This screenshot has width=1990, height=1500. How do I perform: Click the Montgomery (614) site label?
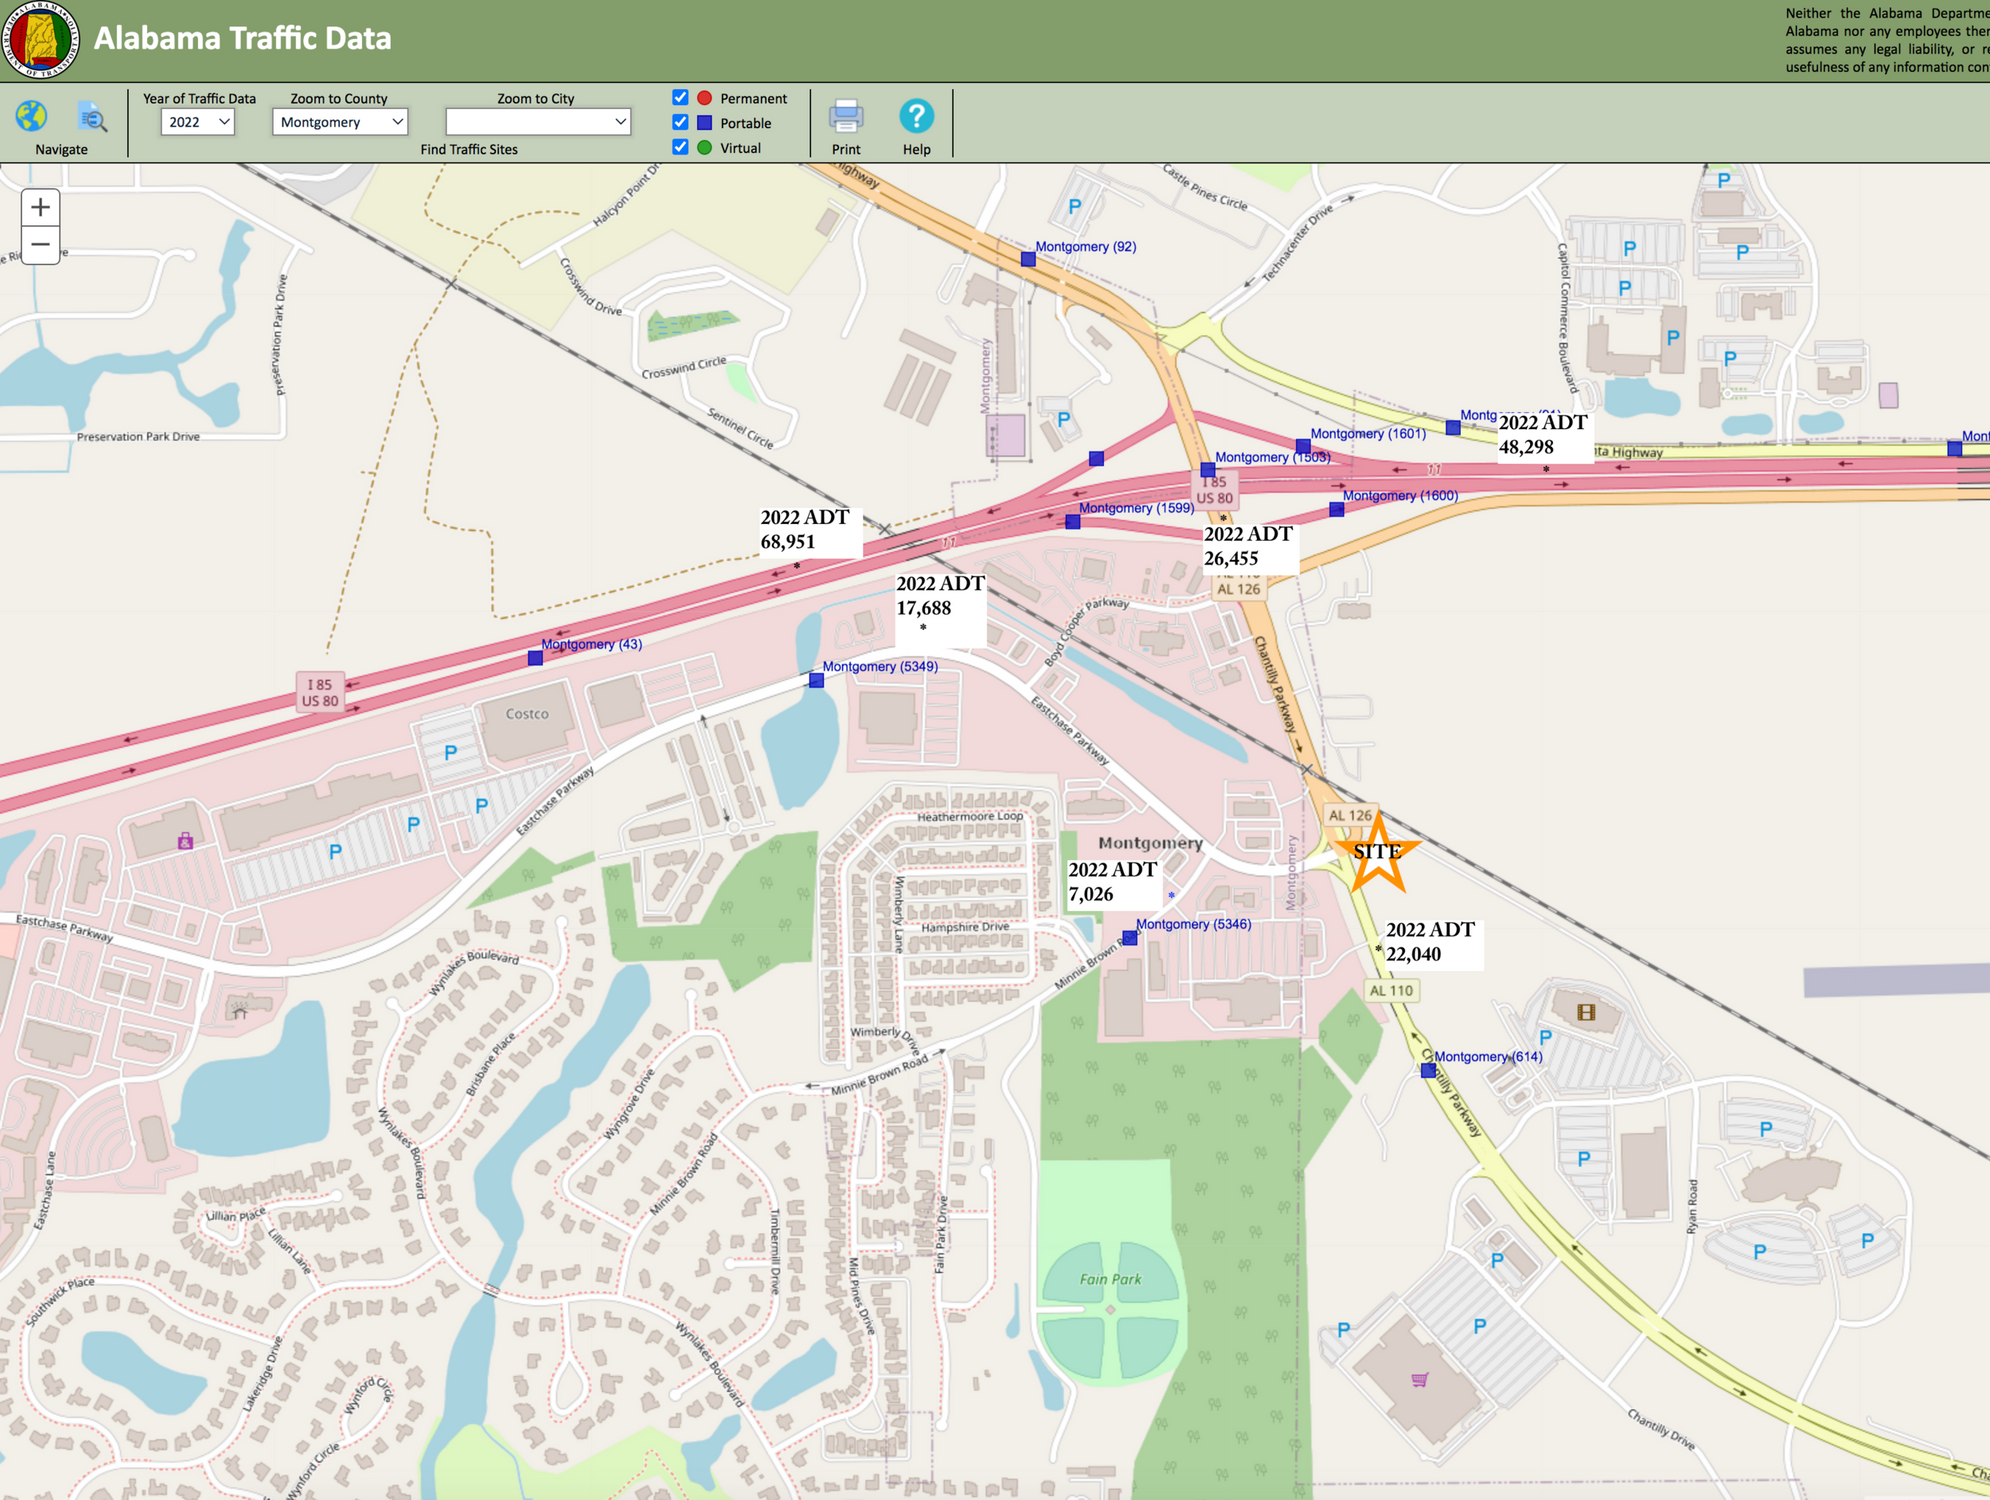(1488, 1057)
